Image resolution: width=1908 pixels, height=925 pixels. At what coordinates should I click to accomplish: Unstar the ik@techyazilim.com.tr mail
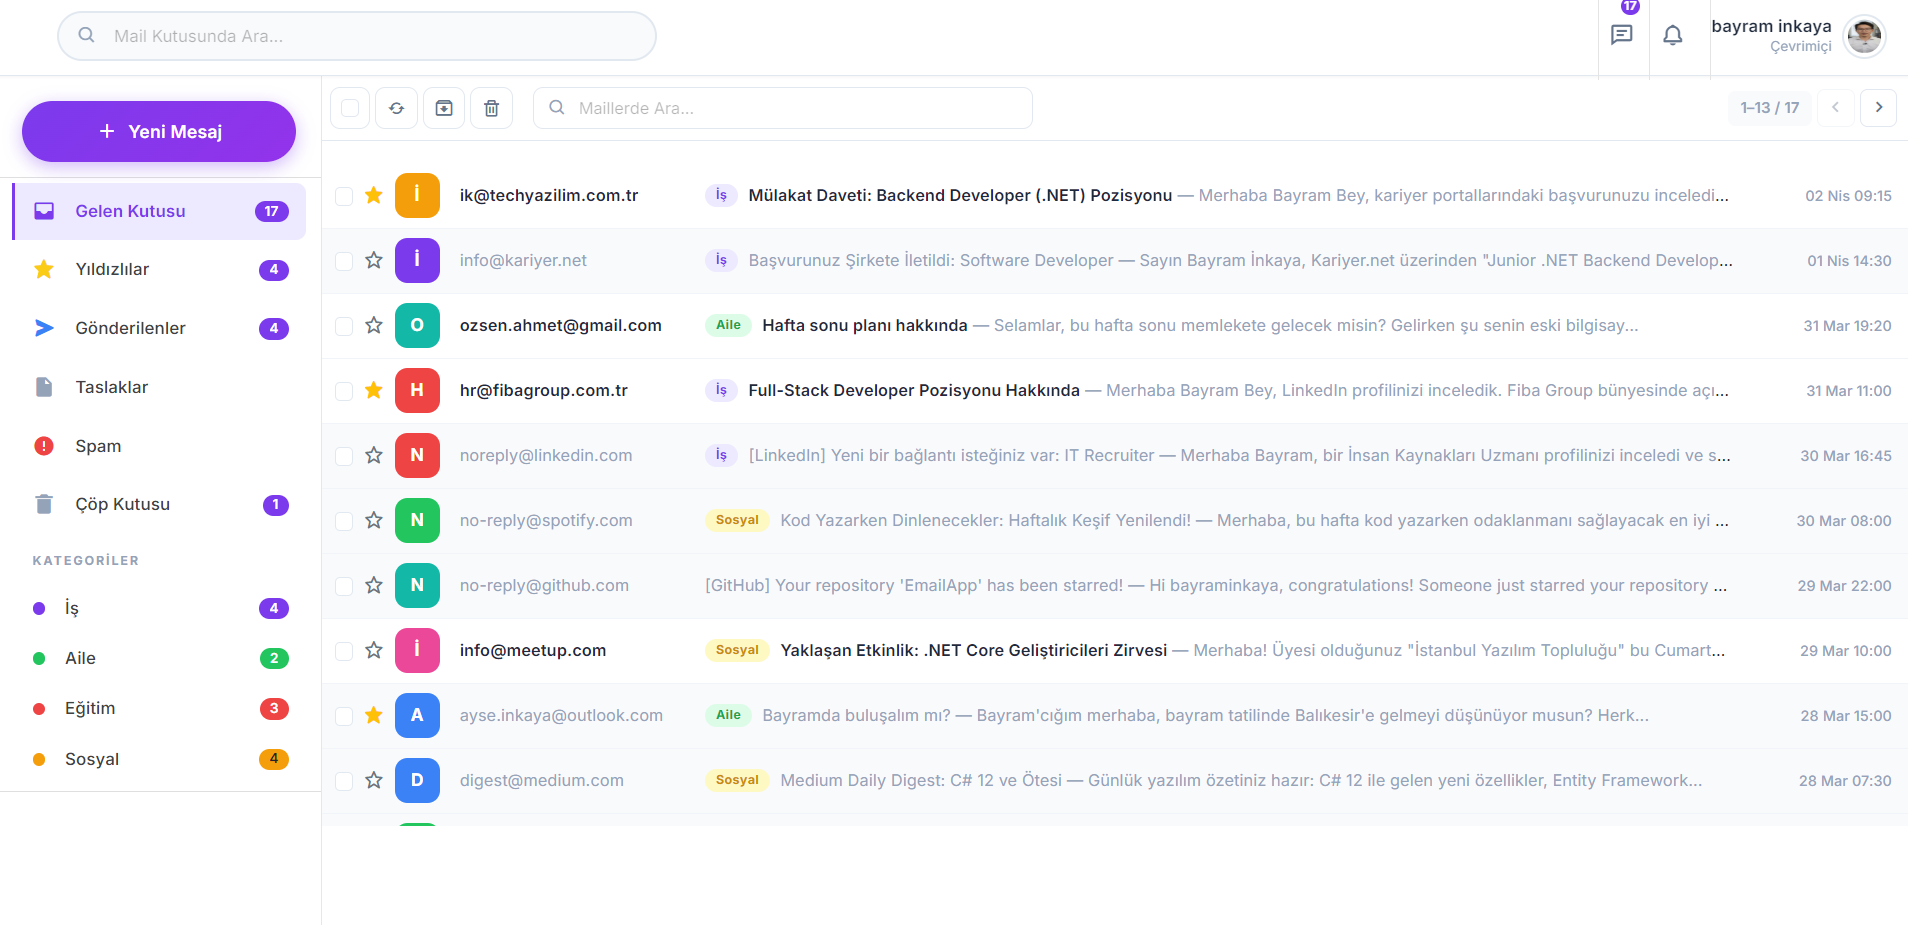tap(374, 195)
